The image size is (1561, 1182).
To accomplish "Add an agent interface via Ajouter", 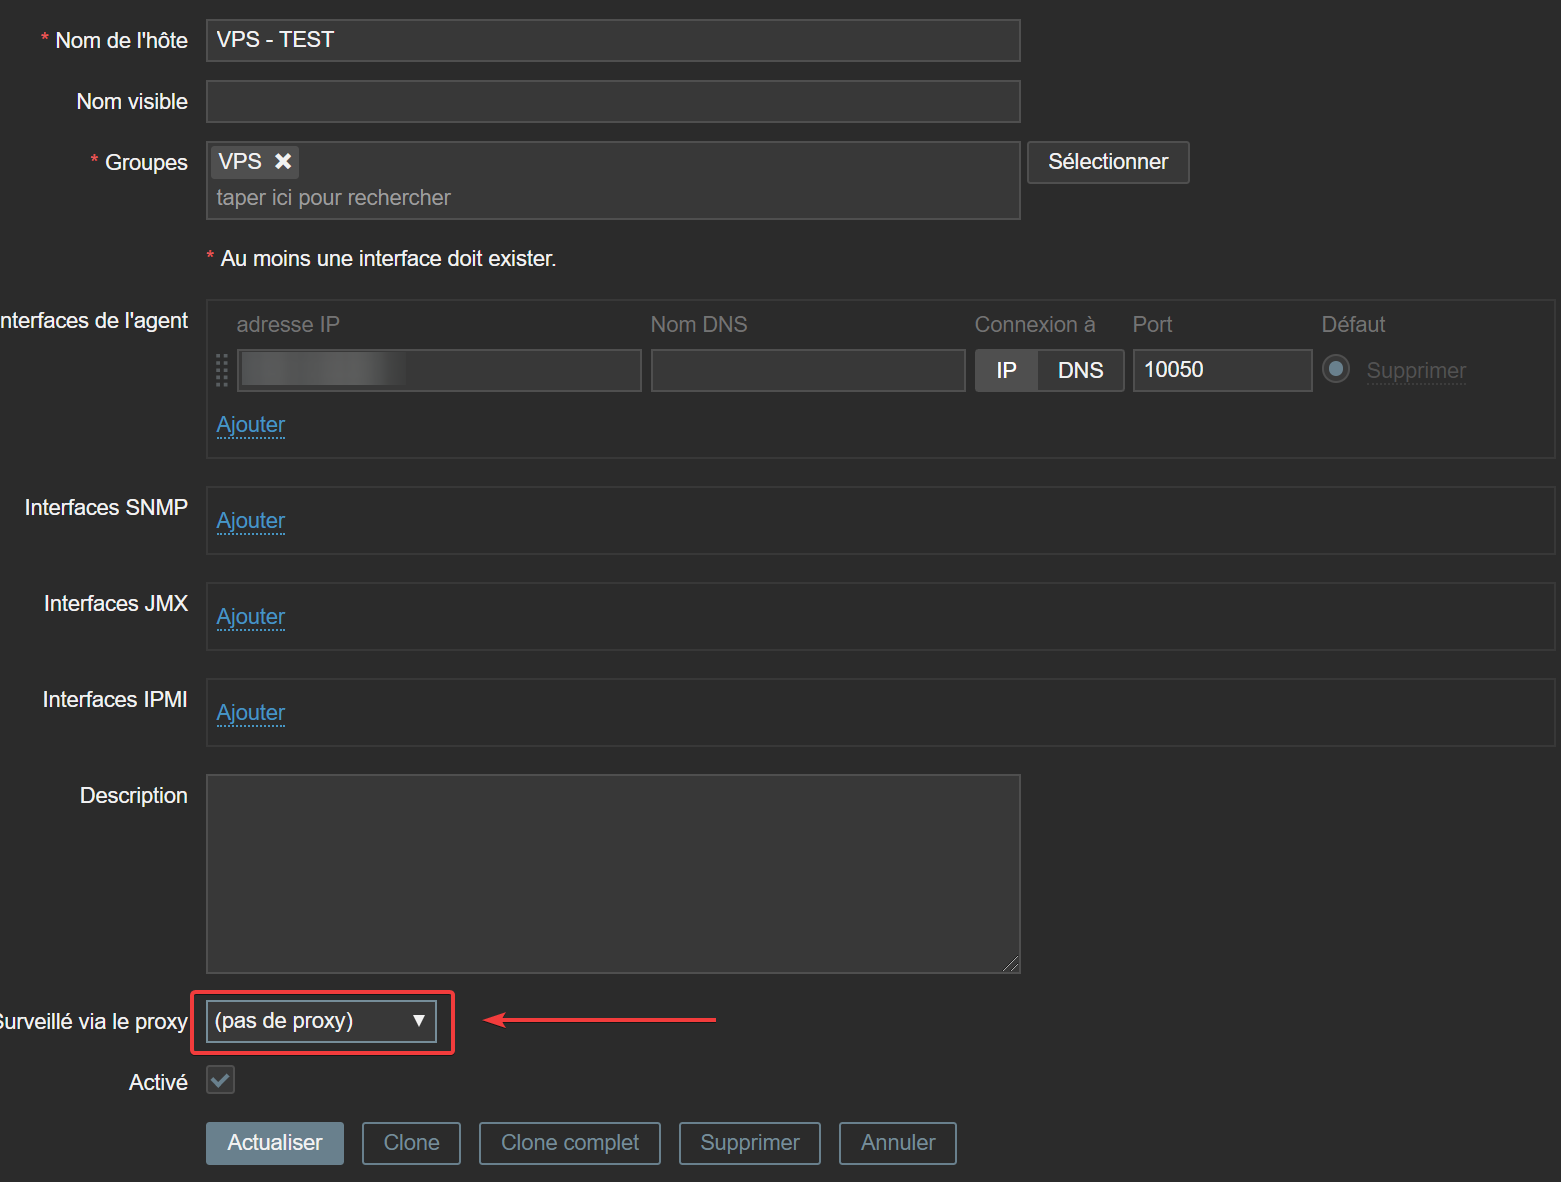I will pyautogui.click(x=251, y=425).
